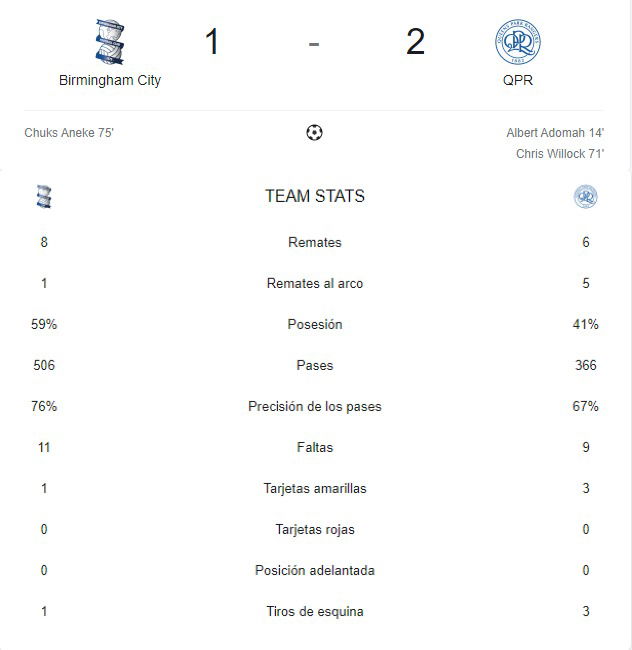
Task: Select Chuks Aneke 75' goal entry
Action: coord(69,133)
